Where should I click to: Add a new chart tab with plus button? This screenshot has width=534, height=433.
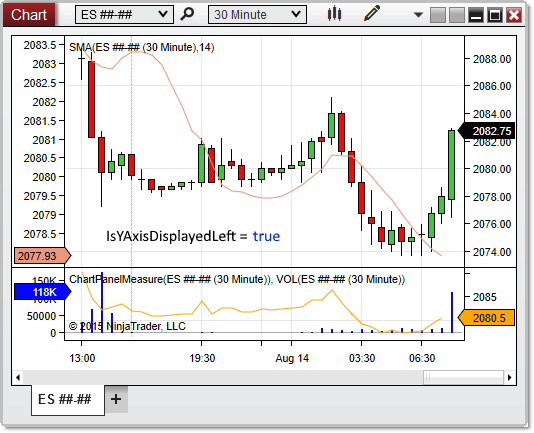tap(116, 399)
